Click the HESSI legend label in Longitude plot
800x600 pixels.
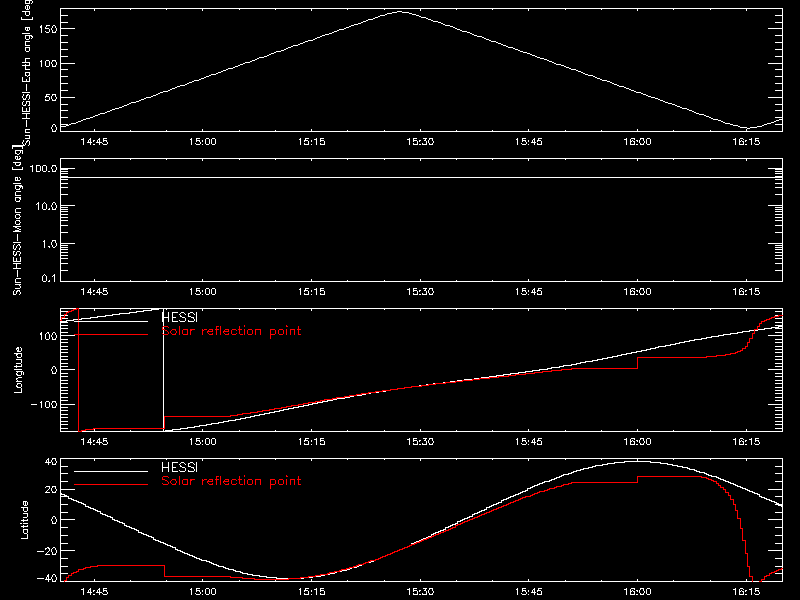(179, 317)
